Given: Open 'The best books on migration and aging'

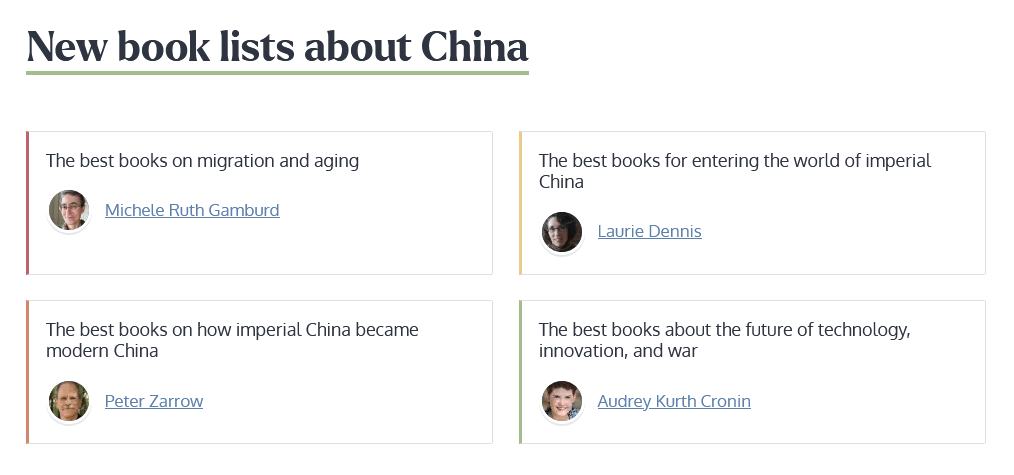Looking at the screenshot, I should (x=202, y=160).
